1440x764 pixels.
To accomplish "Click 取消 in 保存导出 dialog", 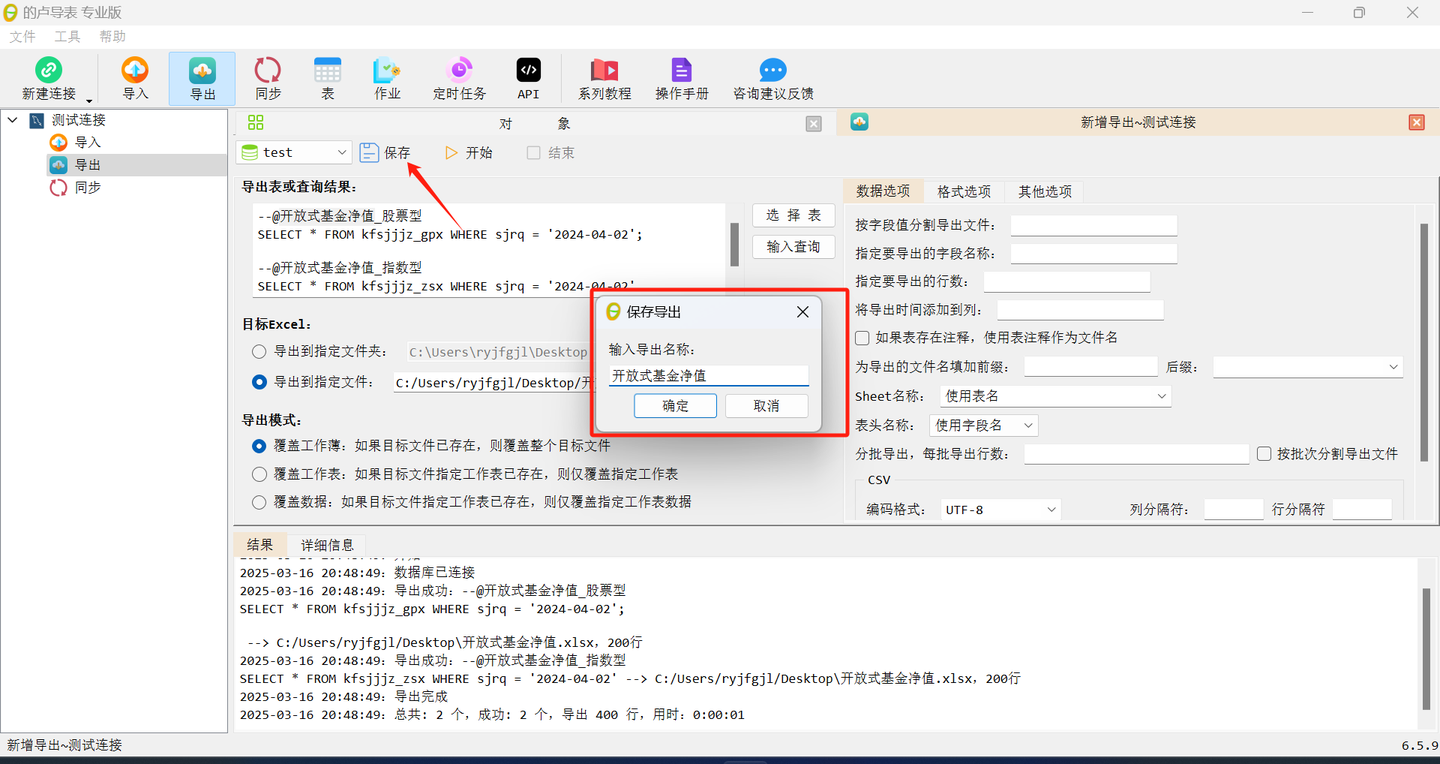I will pos(766,405).
